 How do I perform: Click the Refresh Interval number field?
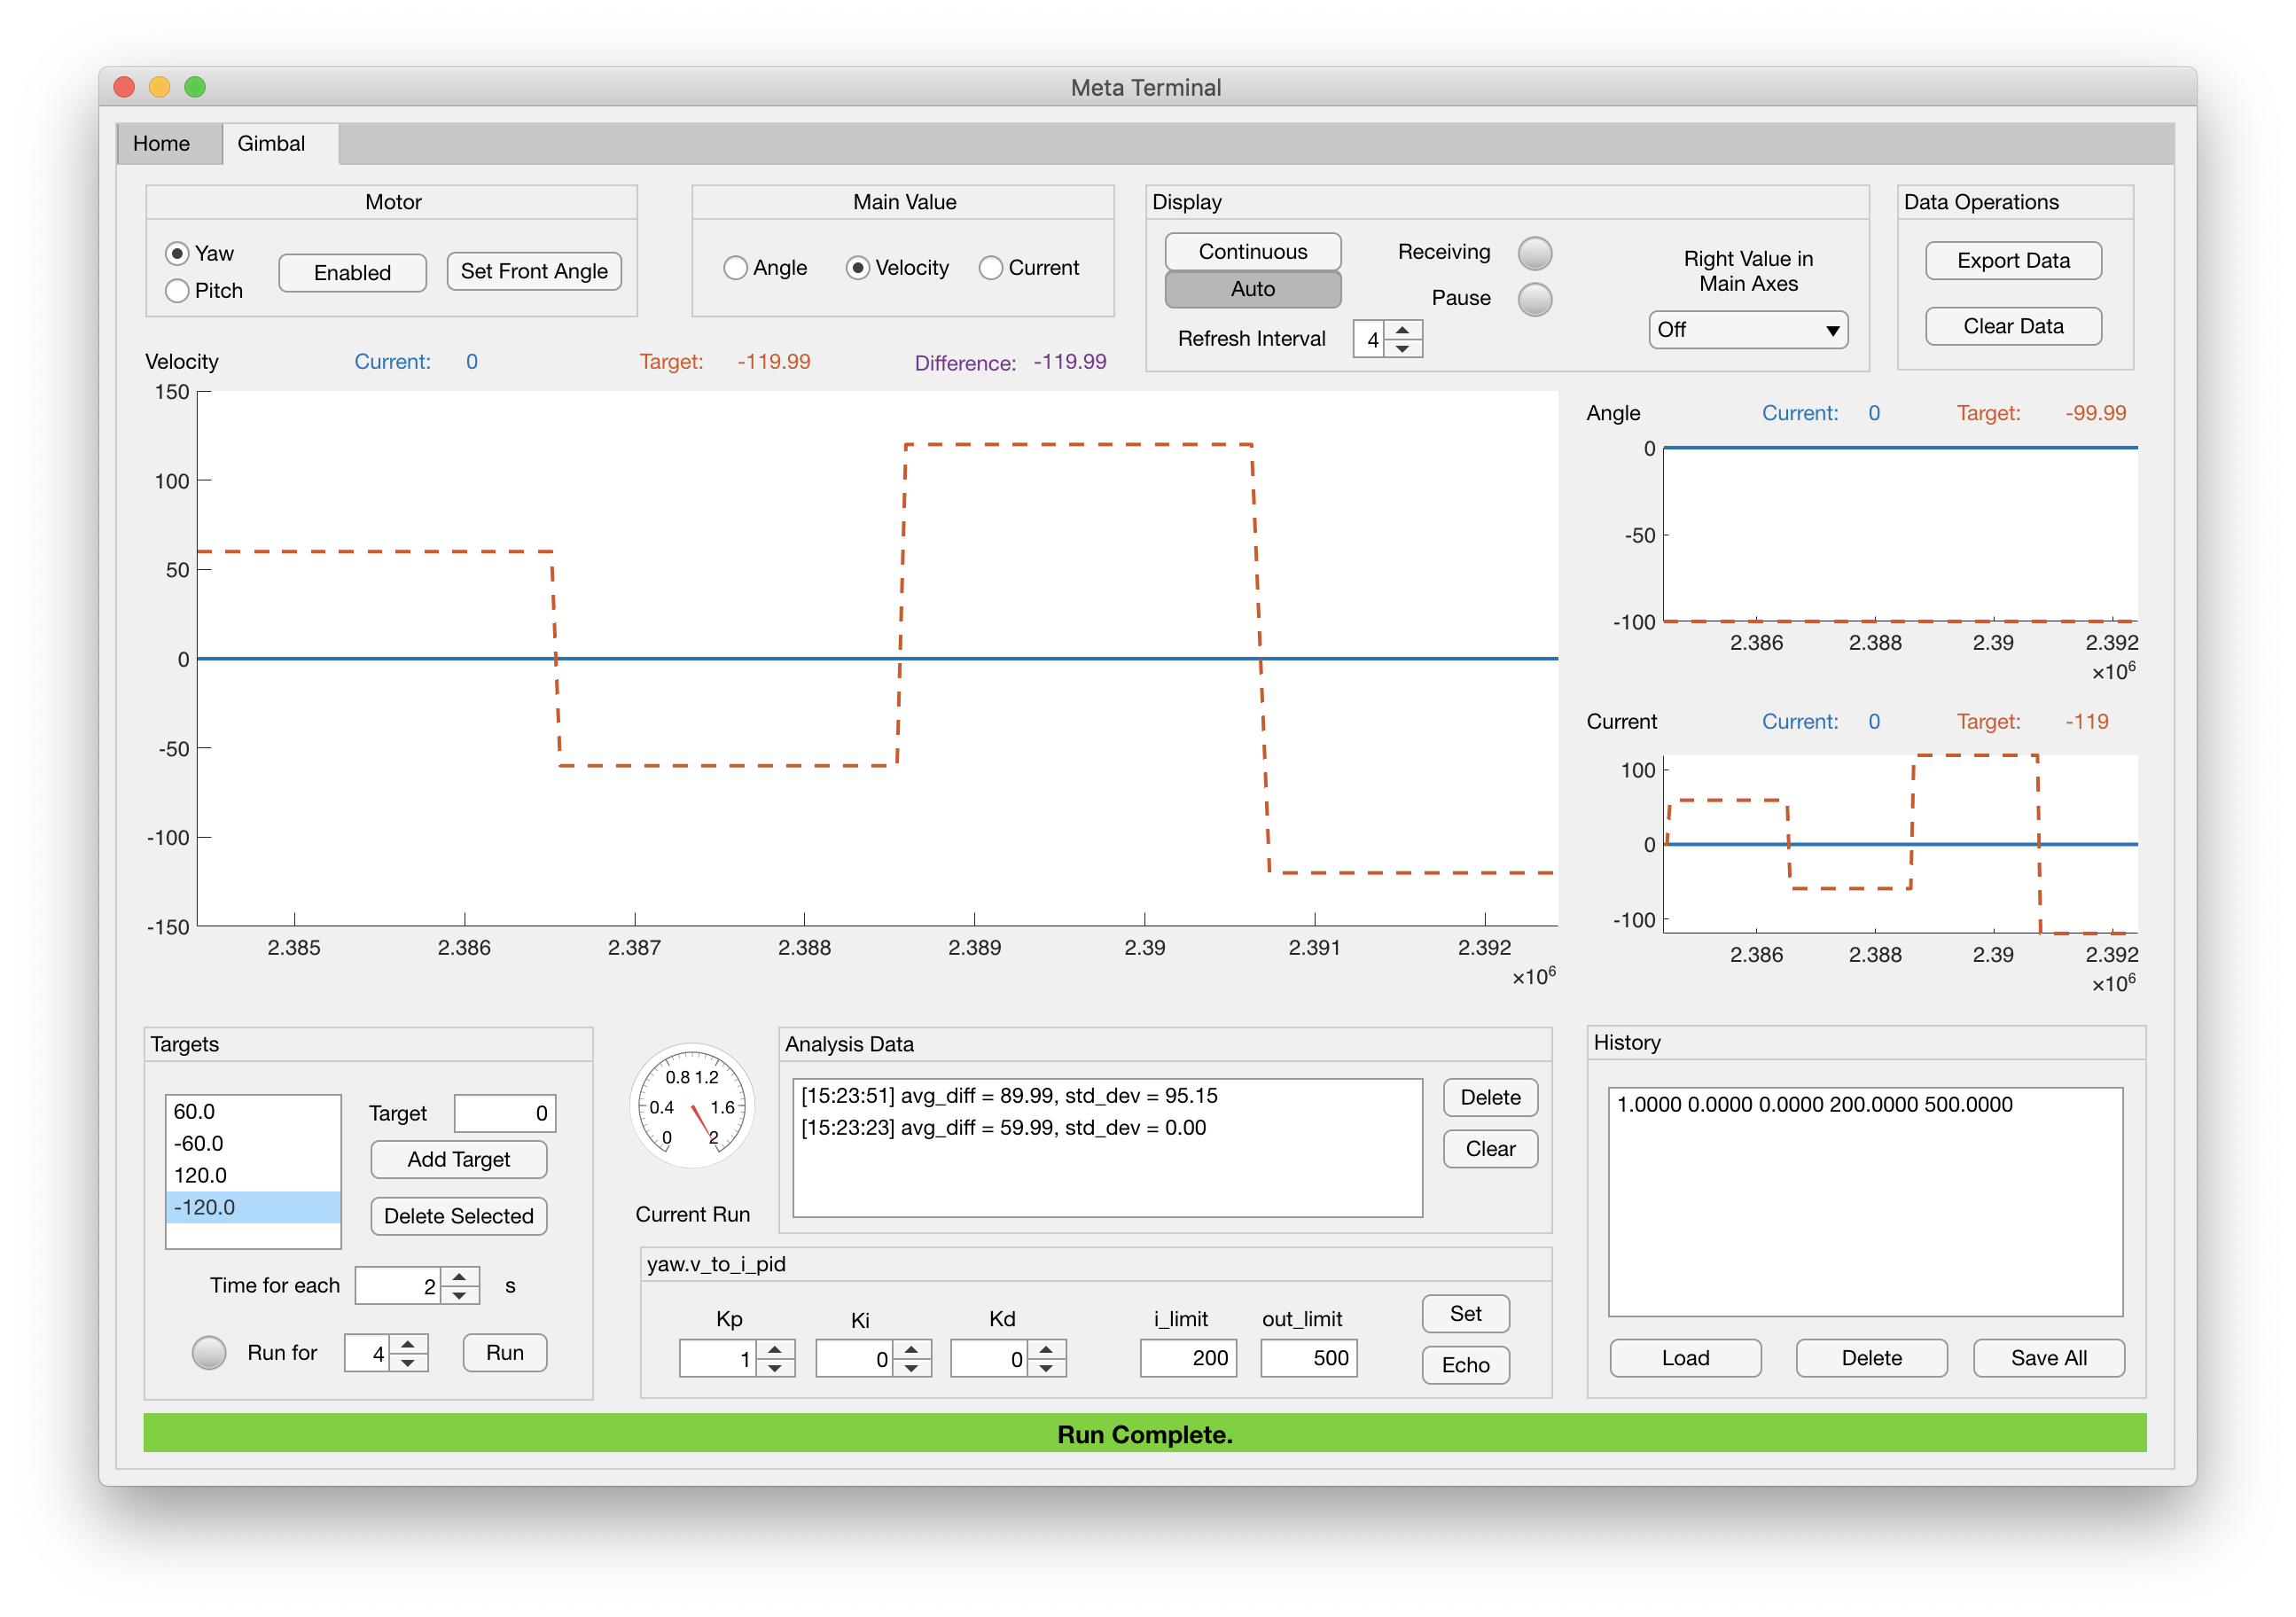[1369, 339]
